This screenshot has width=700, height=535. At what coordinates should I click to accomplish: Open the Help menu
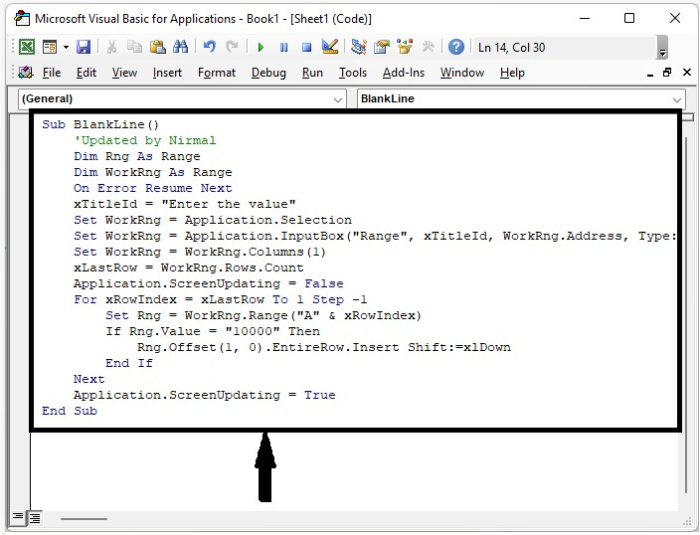512,72
